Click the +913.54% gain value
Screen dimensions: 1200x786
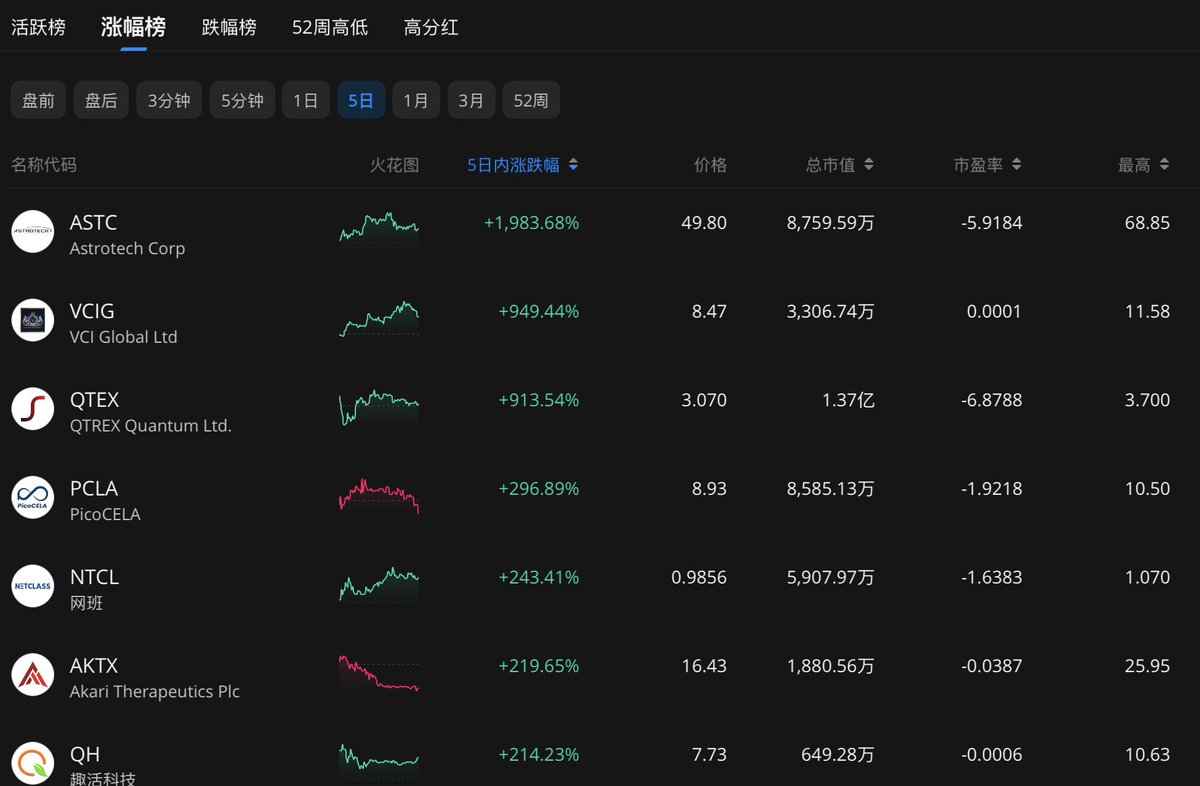pyautogui.click(x=538, y=400)
